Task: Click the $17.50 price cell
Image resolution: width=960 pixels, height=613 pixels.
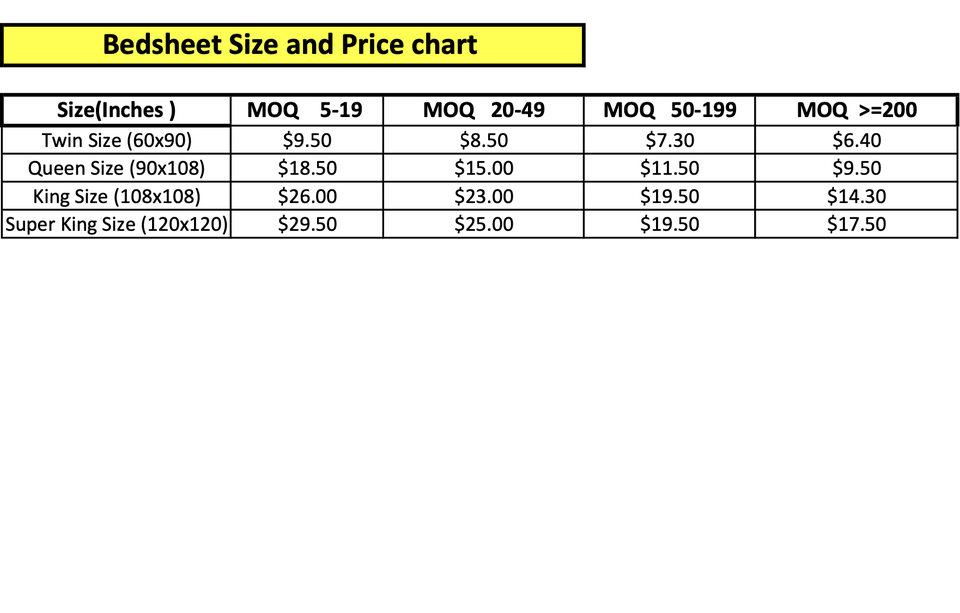Action: (x=856, y=224)
